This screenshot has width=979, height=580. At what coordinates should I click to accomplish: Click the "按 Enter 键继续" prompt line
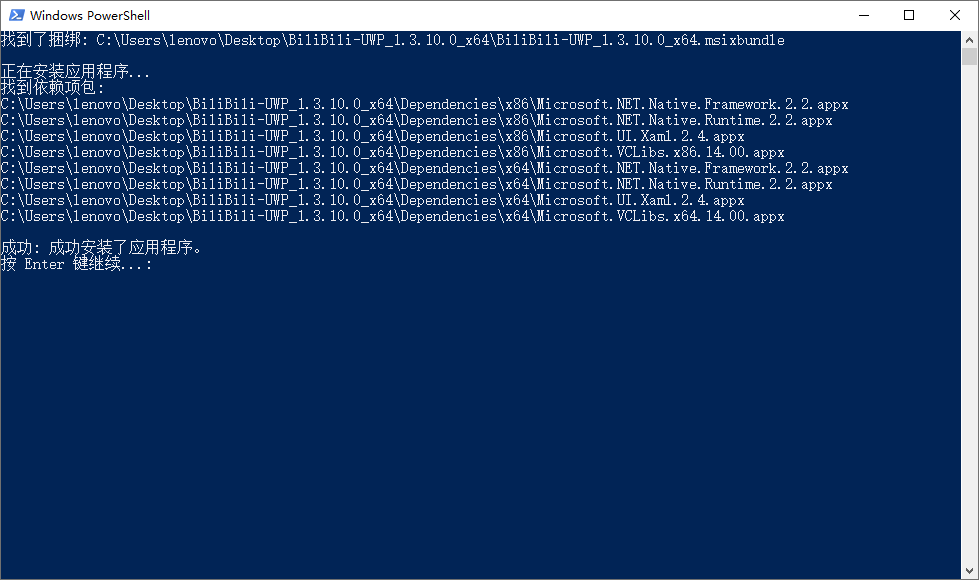tap(76, 264)
